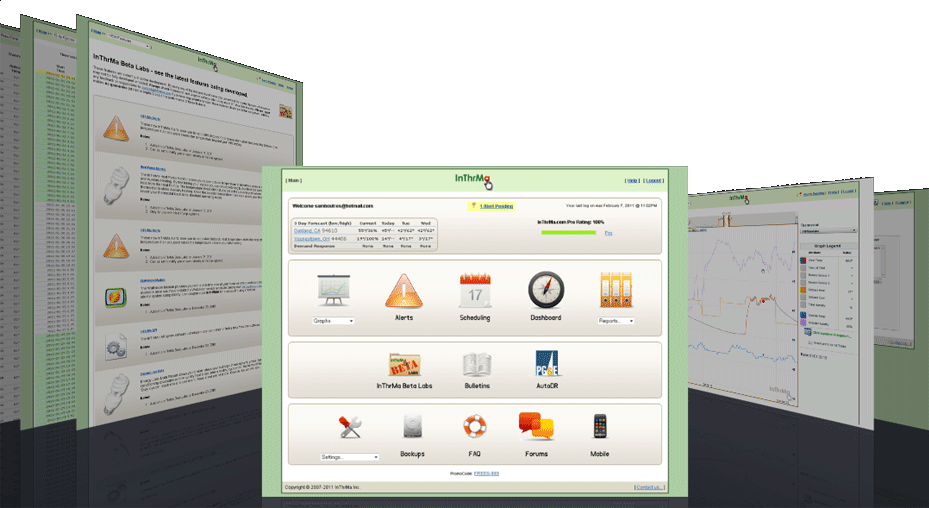Screen dimensions: 929x508
Task: Open the Settings tools icon
Action: point(350,427)
